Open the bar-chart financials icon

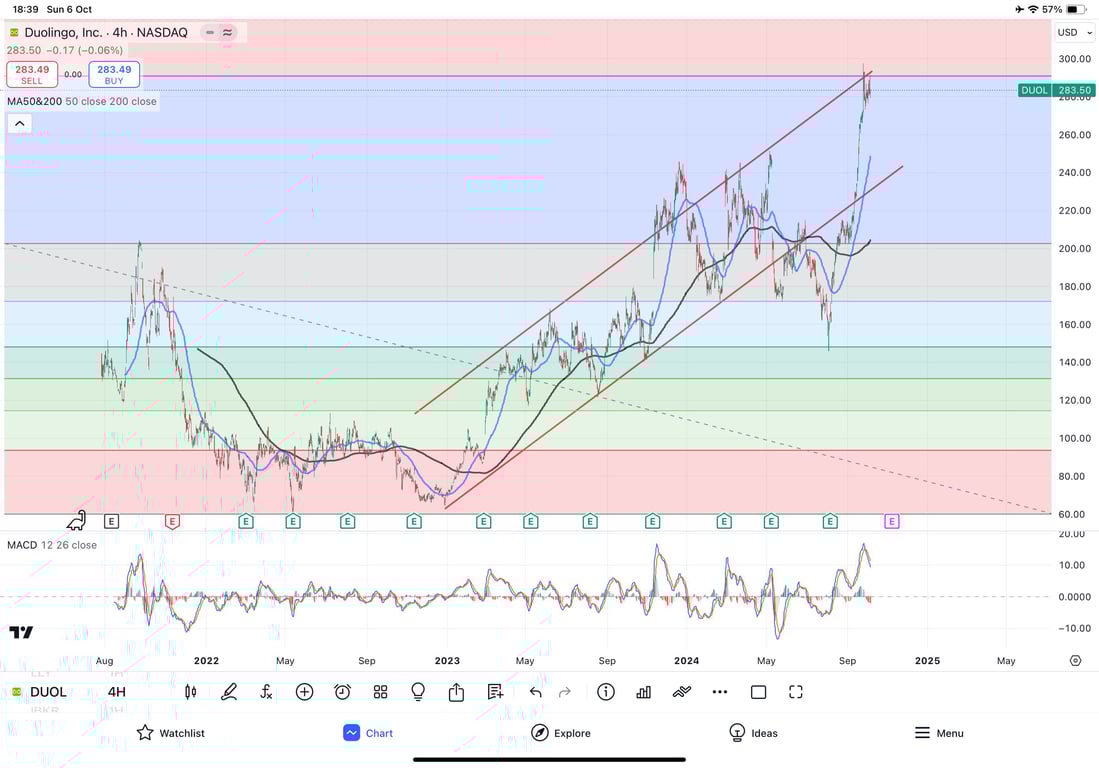point(643,692)
